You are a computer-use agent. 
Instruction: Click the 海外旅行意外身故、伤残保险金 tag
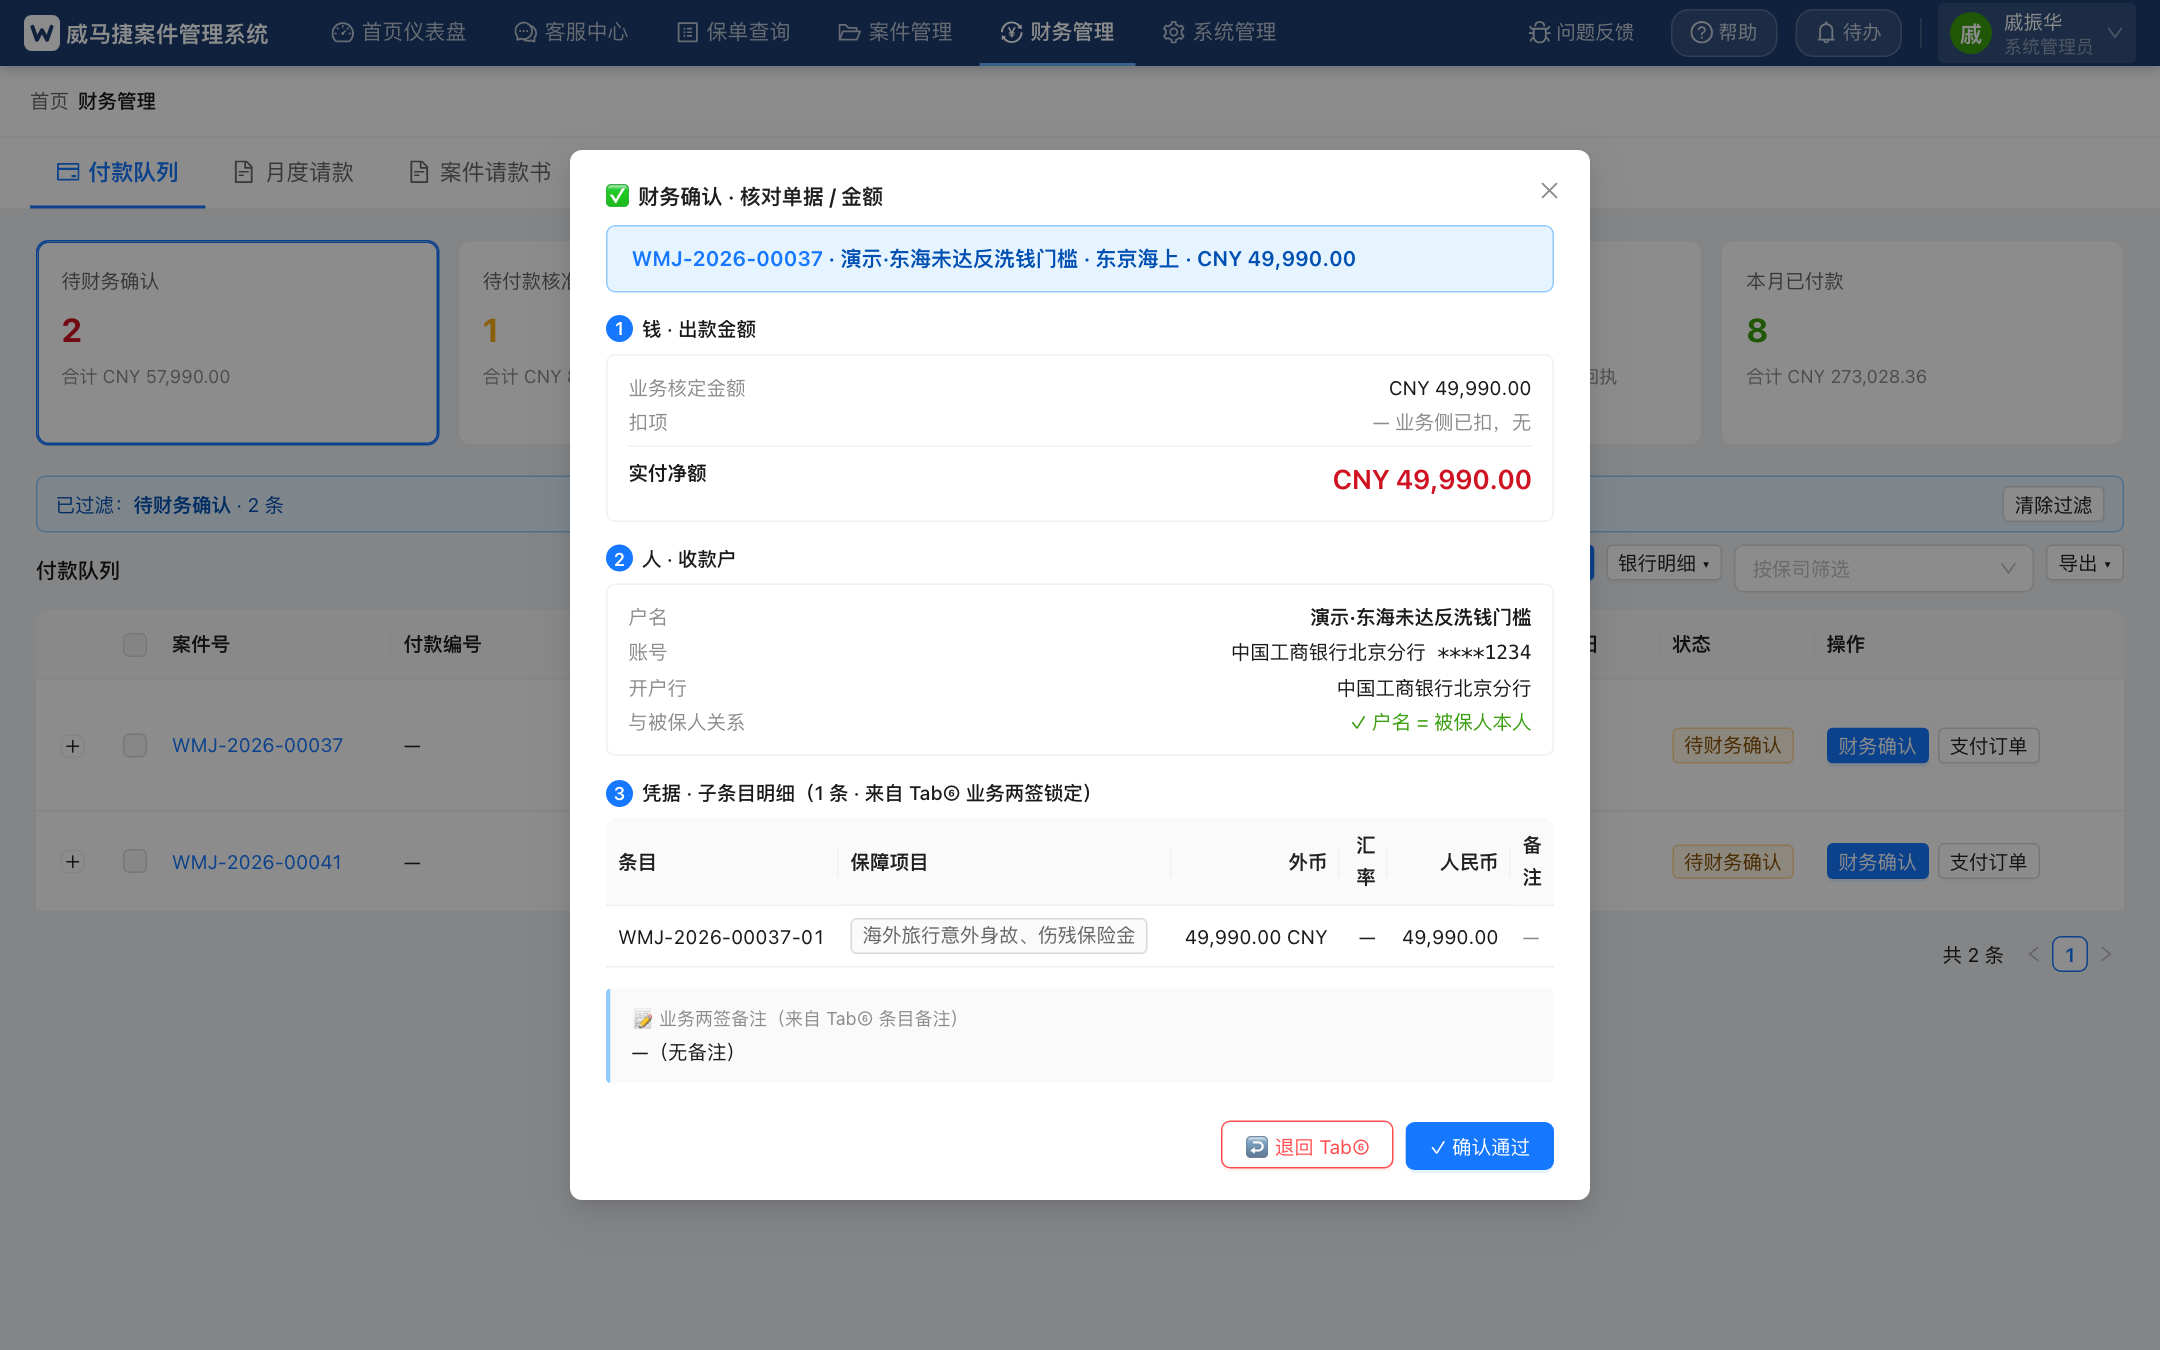coord(998,936)
